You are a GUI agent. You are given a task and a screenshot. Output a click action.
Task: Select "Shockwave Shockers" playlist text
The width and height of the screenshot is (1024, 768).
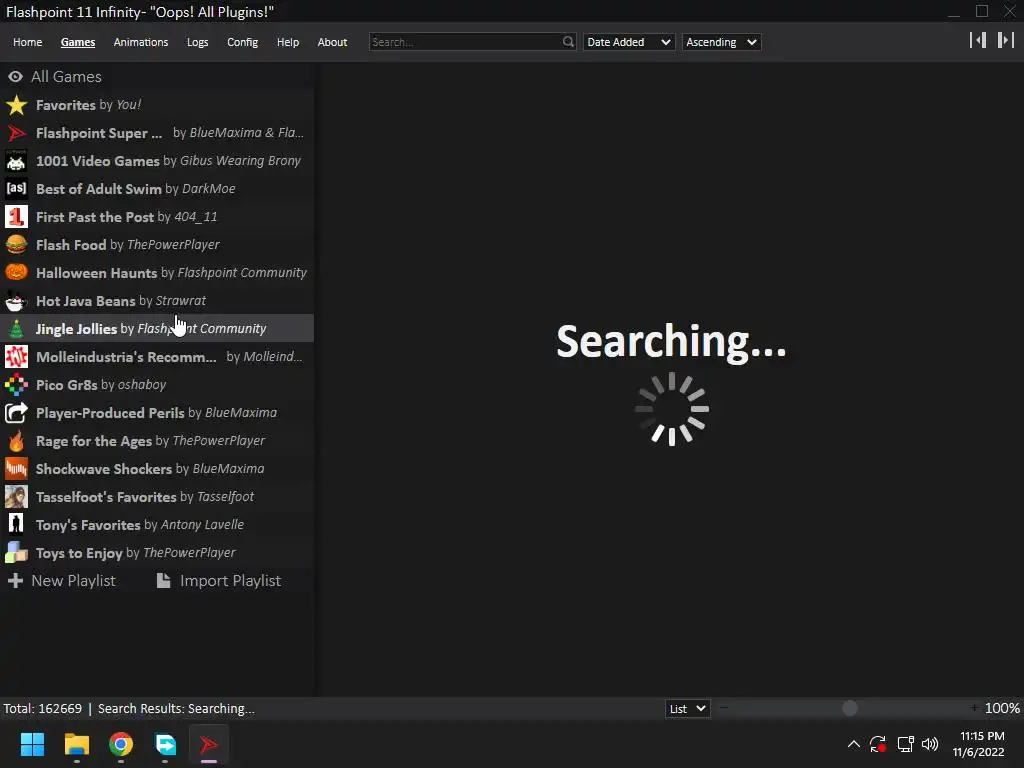point(104,469)
